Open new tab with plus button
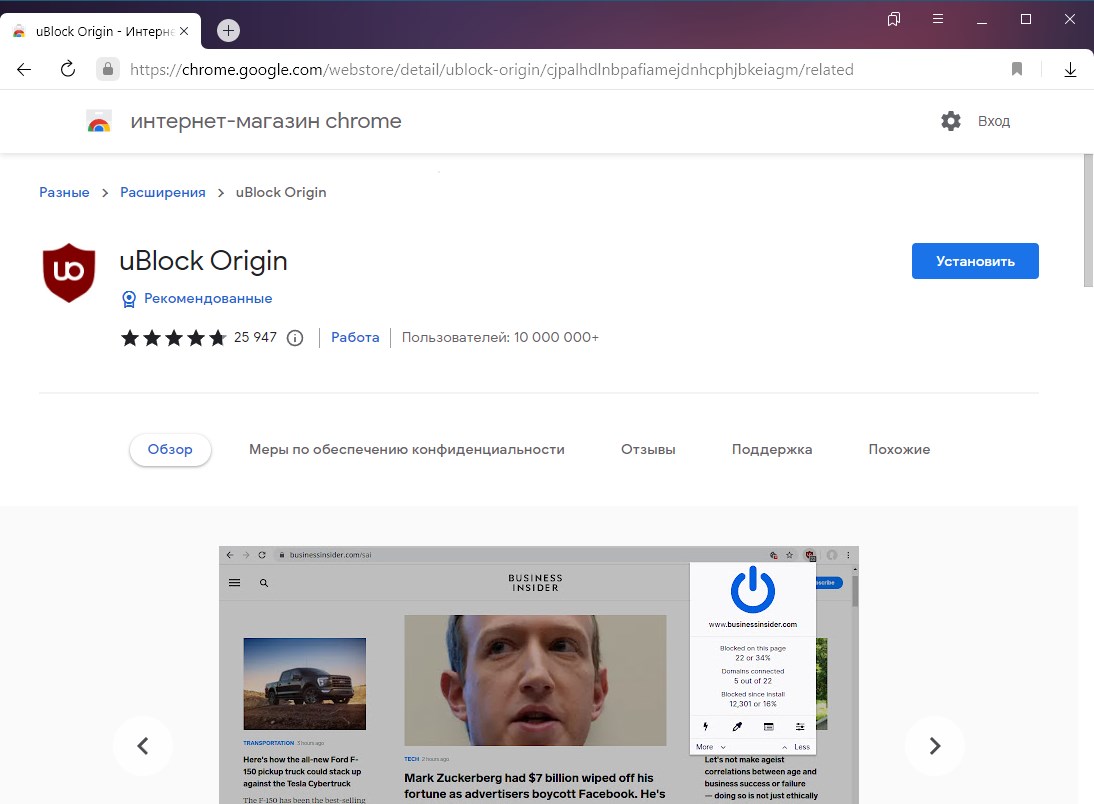Image resolution: width=1094 pixels, height=804 pixels. tap(228, 30)
